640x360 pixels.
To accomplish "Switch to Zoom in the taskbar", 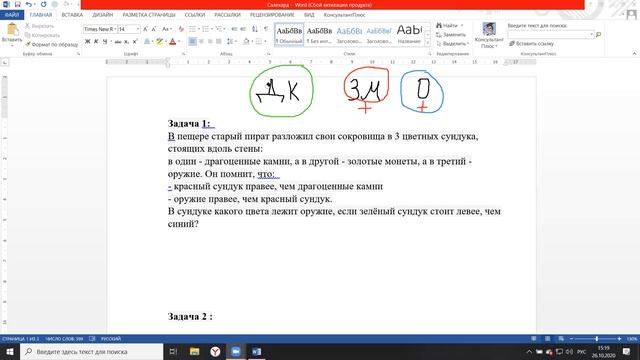I will coord(236,351).
